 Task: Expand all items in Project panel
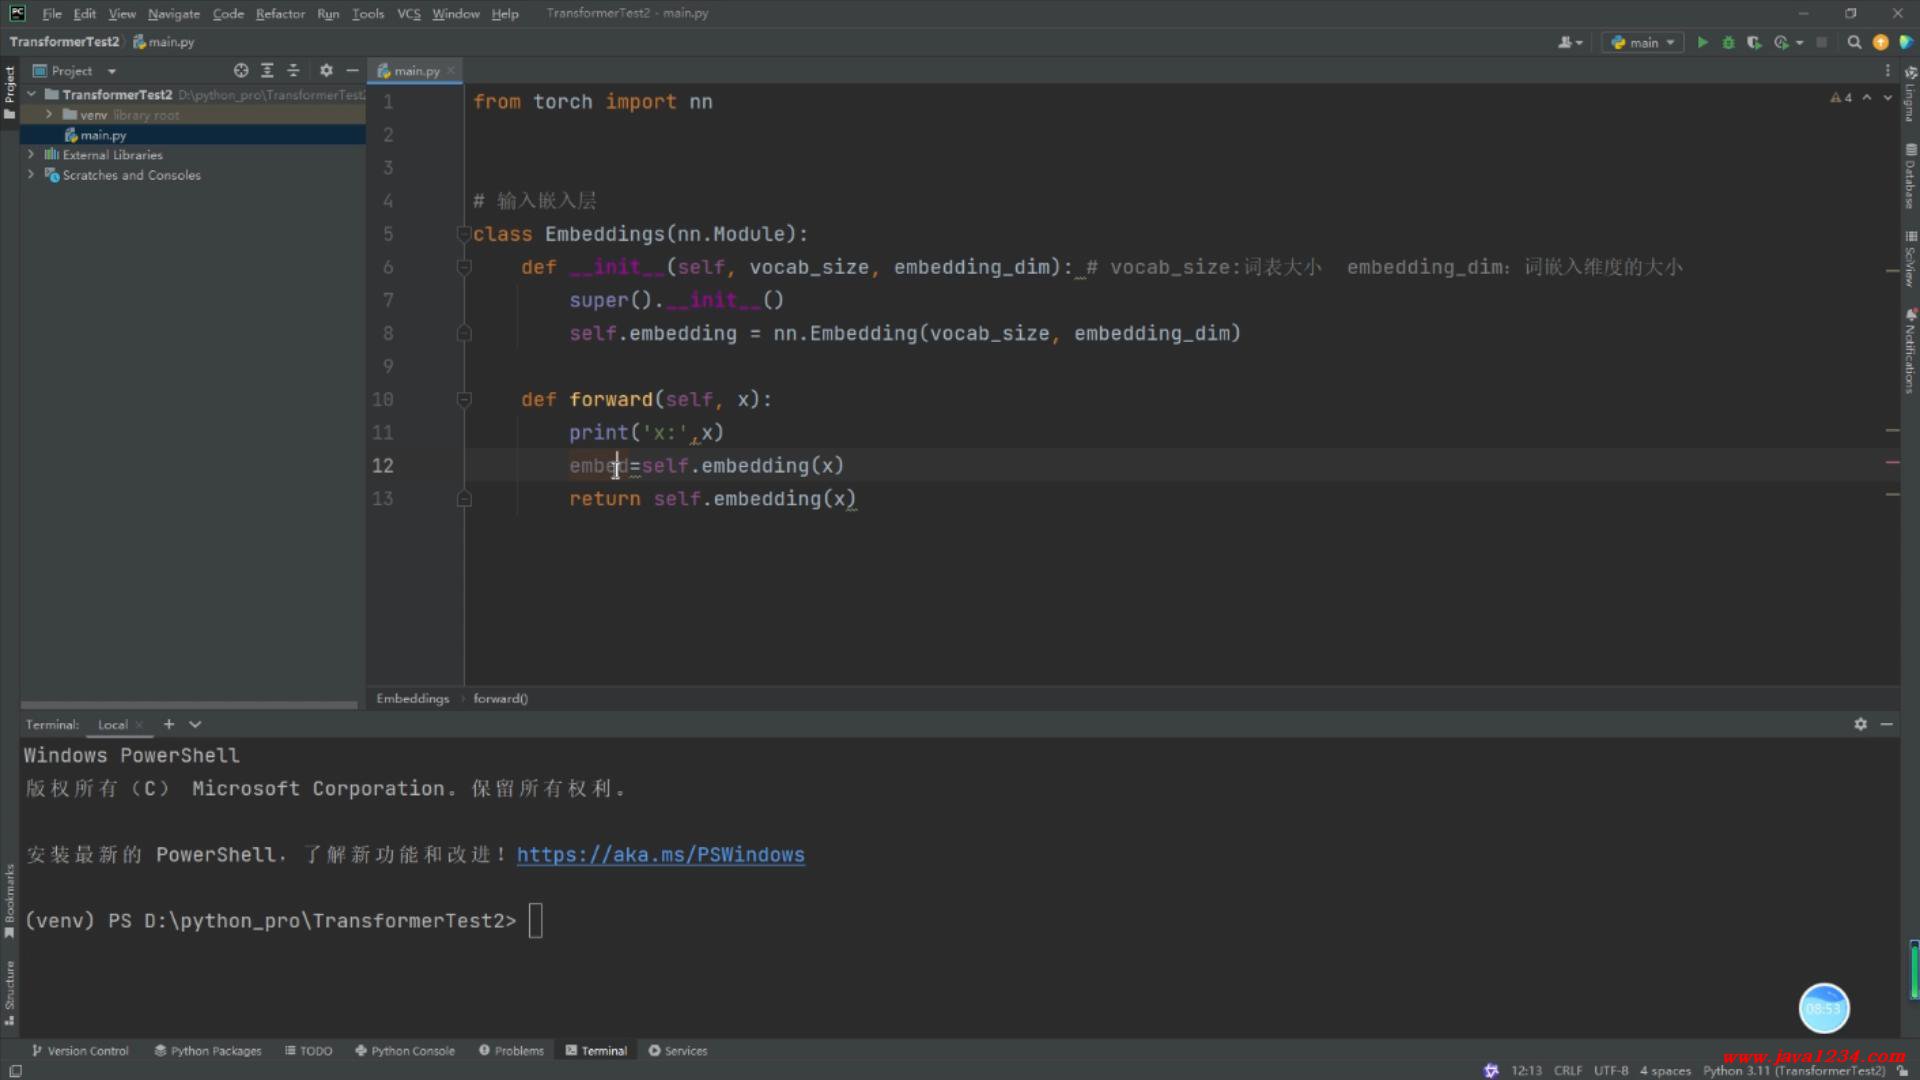coord(267,71)
